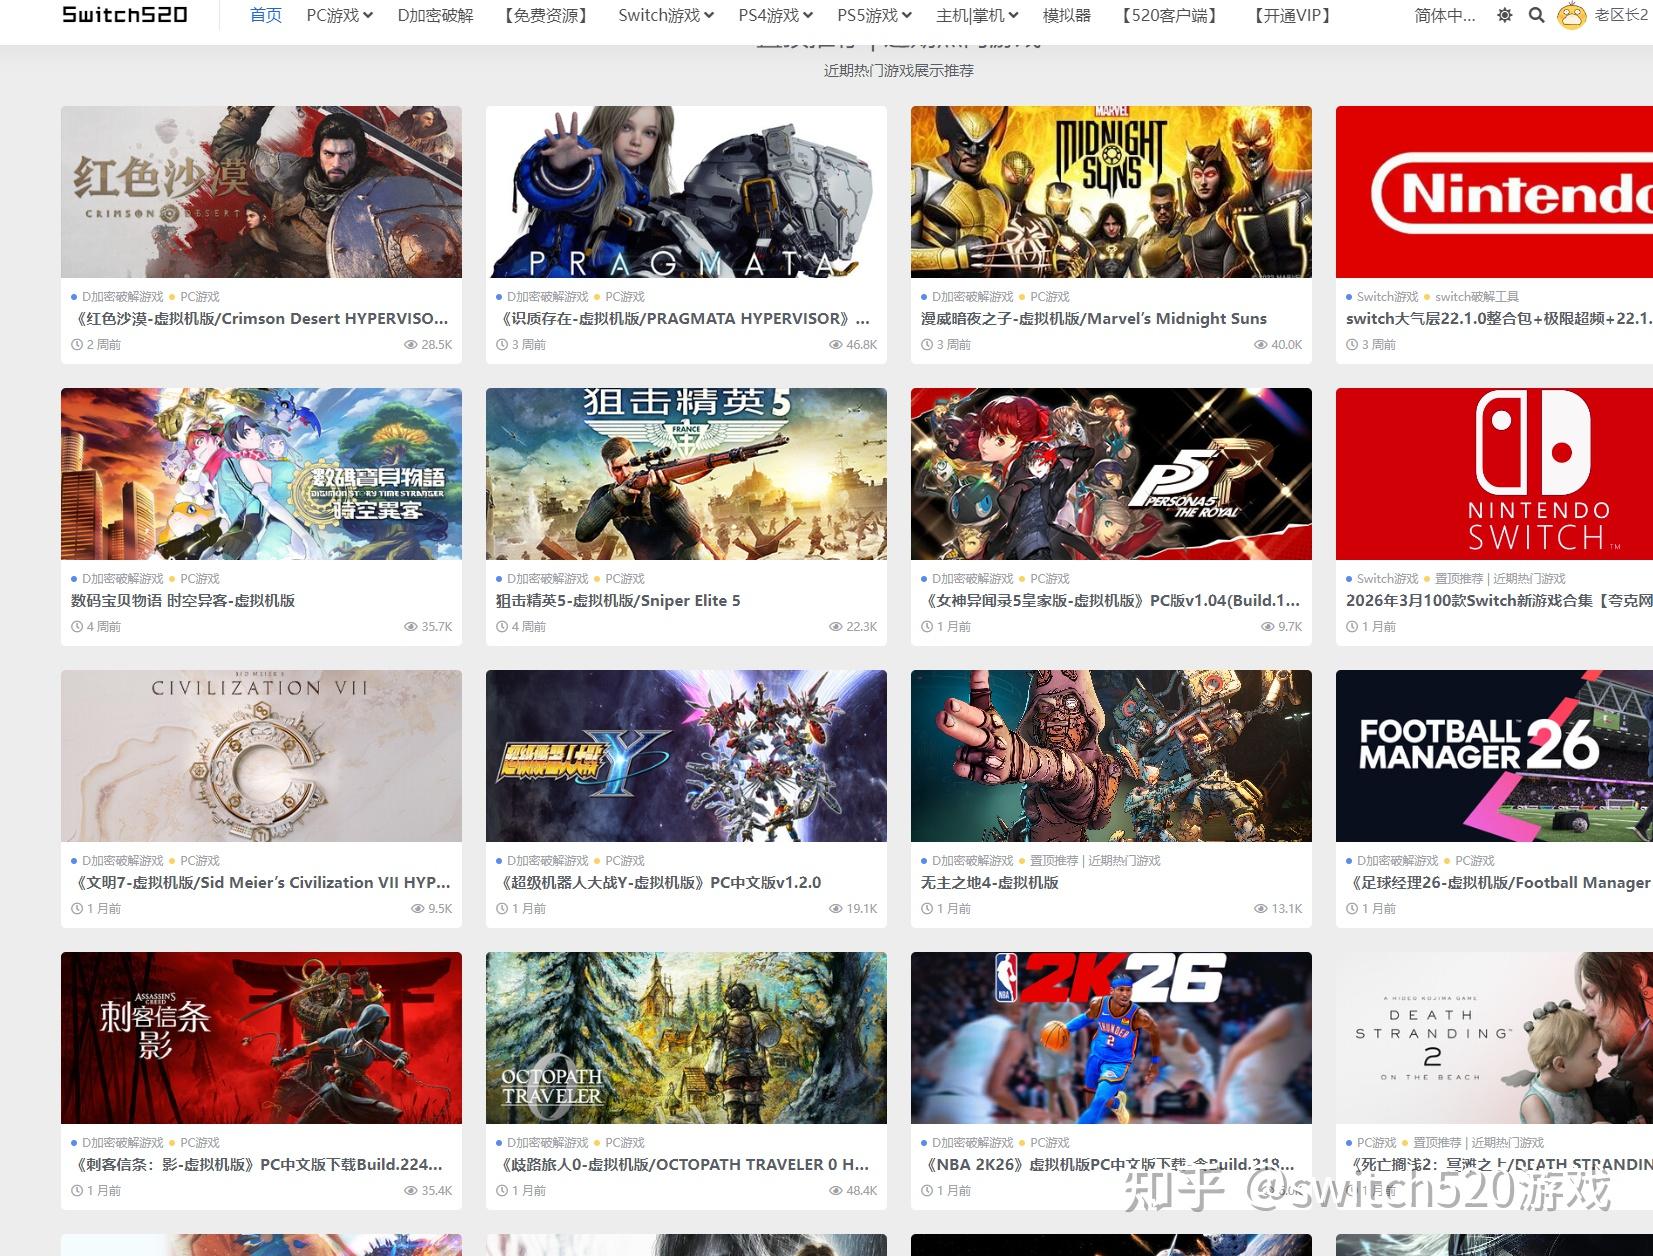Open the search magnifier icon
1653x1256 pixels.
[1537, 15]
